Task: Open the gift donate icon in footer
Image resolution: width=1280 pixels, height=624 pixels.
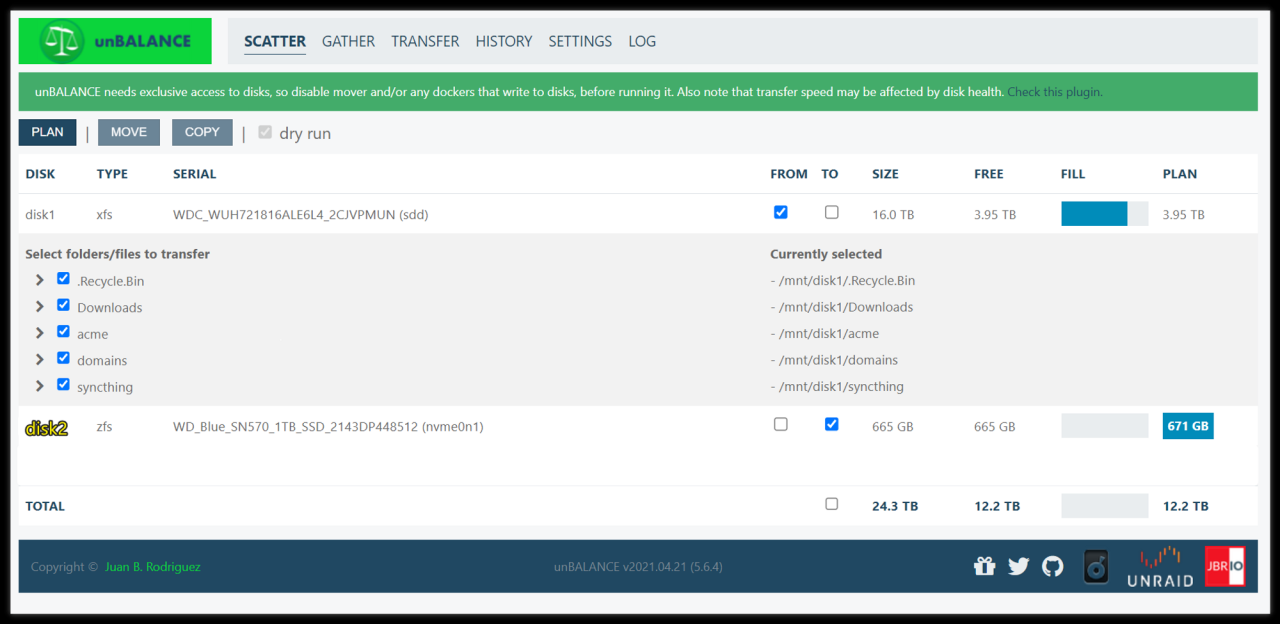Action: coord(984,567)
